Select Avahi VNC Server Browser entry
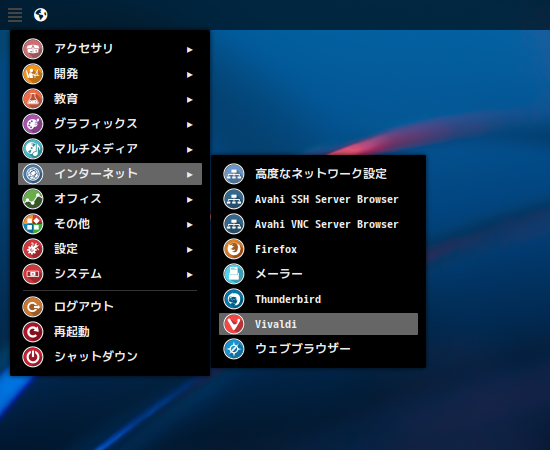Screen dimensions: 550x450 [318, 224]
